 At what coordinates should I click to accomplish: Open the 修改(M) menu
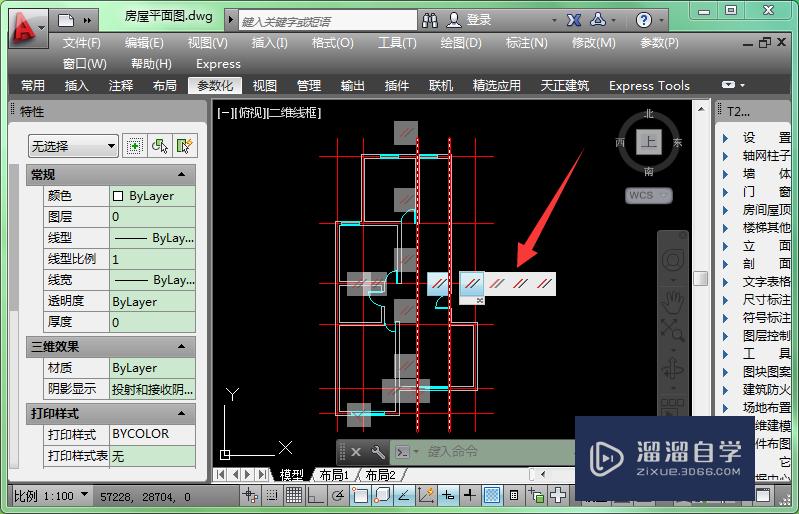pos(594,43)
